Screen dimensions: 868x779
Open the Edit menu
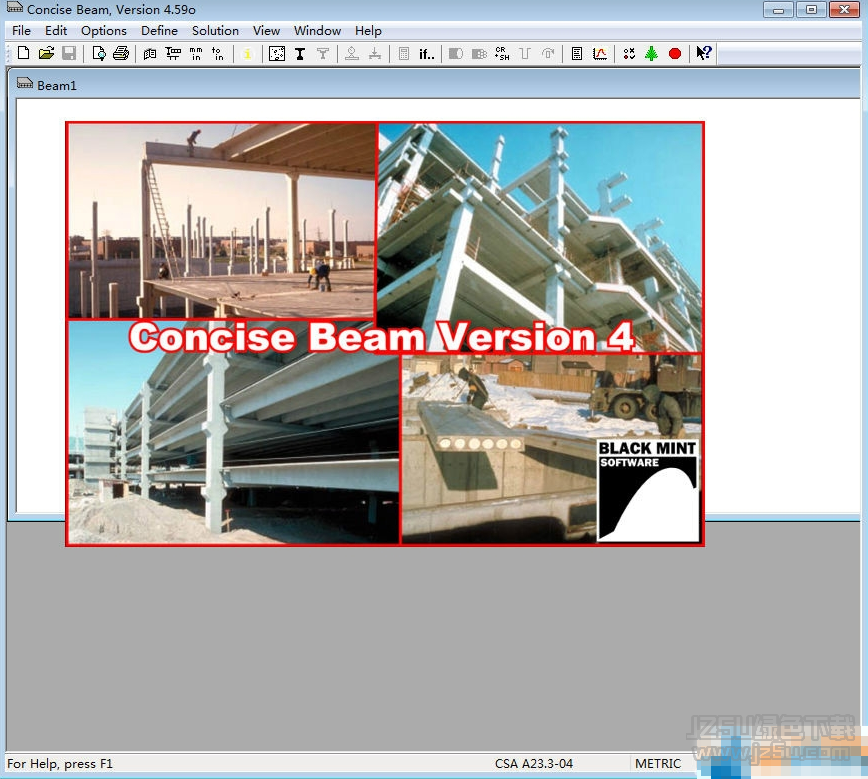[56, 30]
